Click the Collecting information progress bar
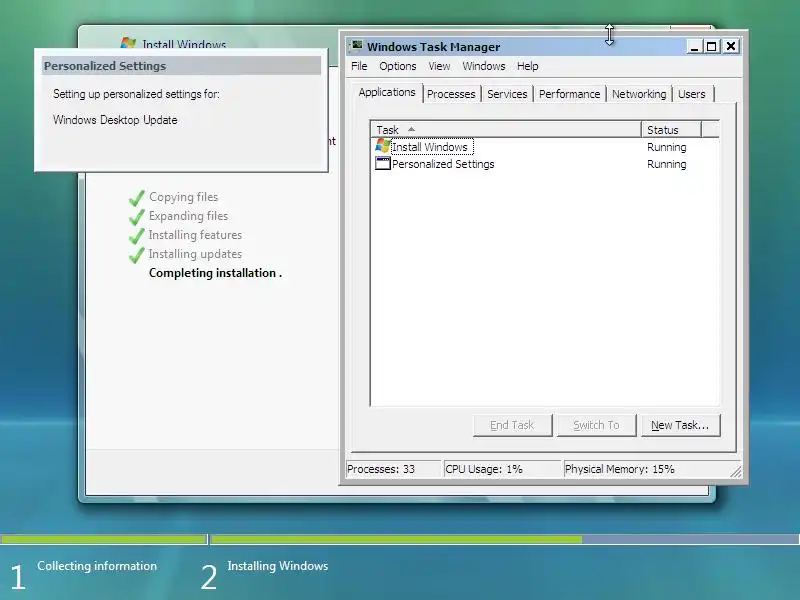Viewport: 800px width, 600px height. click(104, 539)
